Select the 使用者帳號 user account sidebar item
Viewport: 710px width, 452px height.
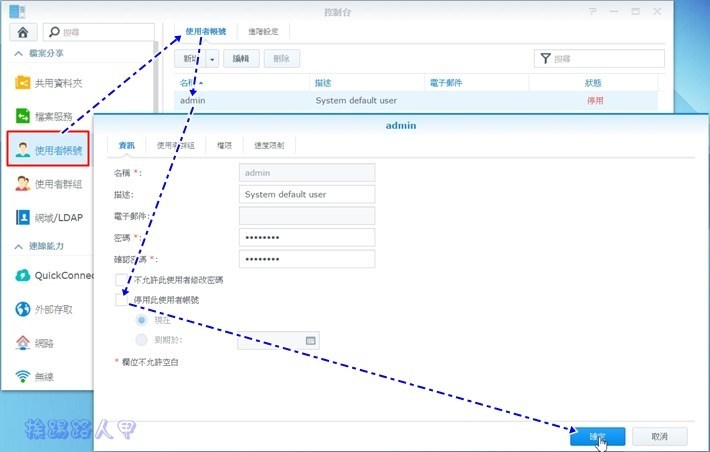[x=48, y=149]
